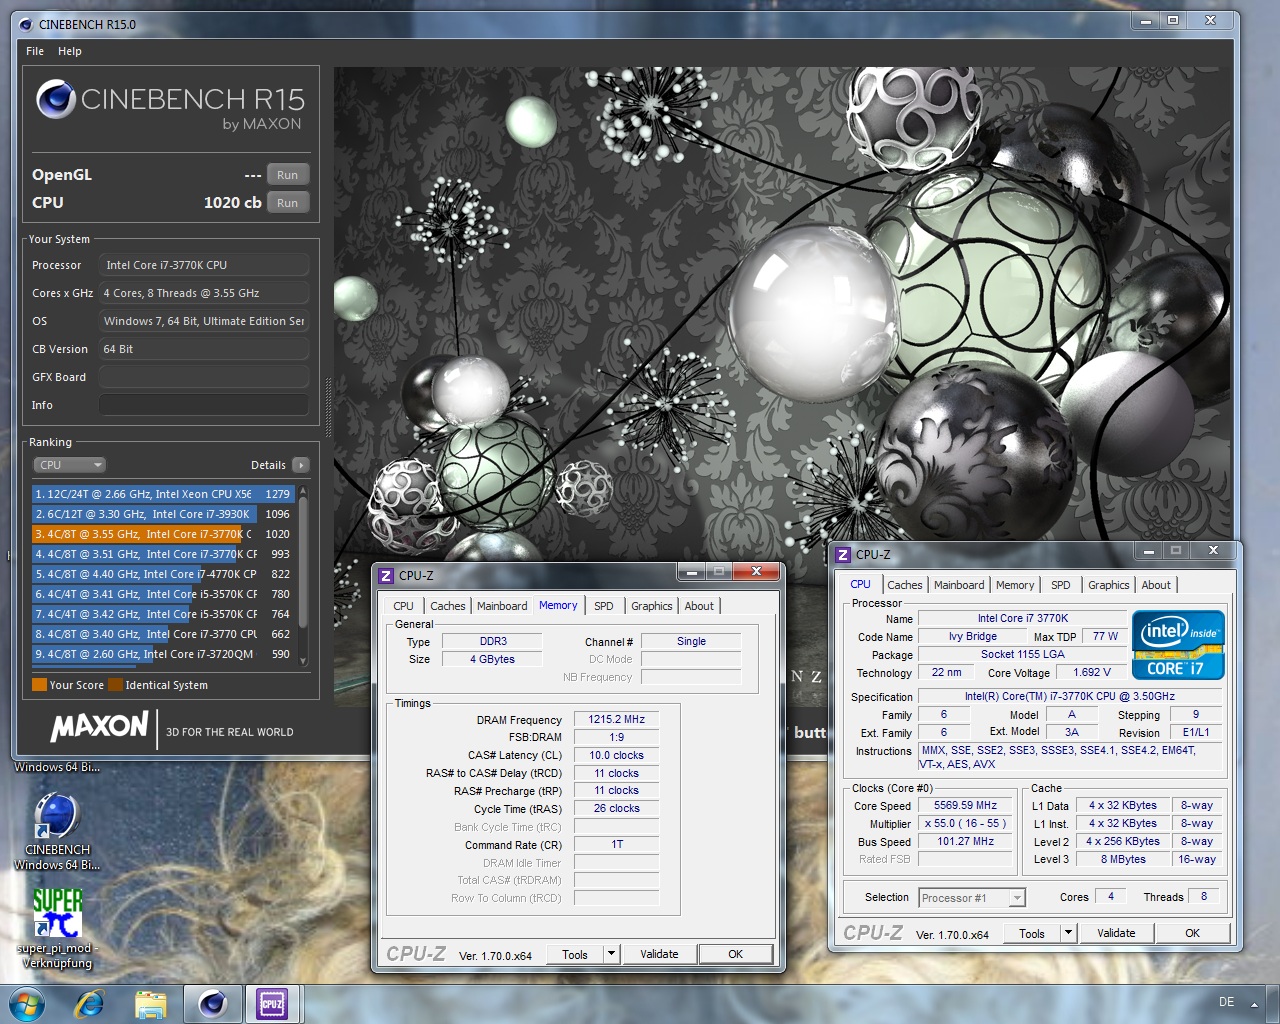
Task: Click the Cinebench R15 sphere logo
Action: click(x=56, y=99)
